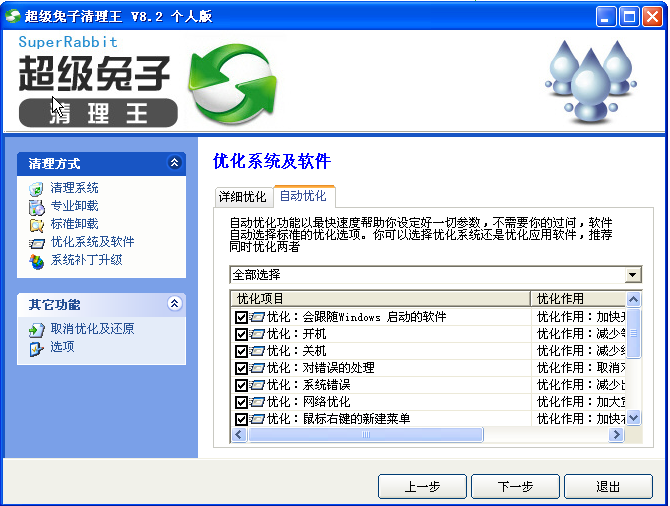
Task: Click the 专业卸载 sidebar icon
Action: tap(36, 207)
